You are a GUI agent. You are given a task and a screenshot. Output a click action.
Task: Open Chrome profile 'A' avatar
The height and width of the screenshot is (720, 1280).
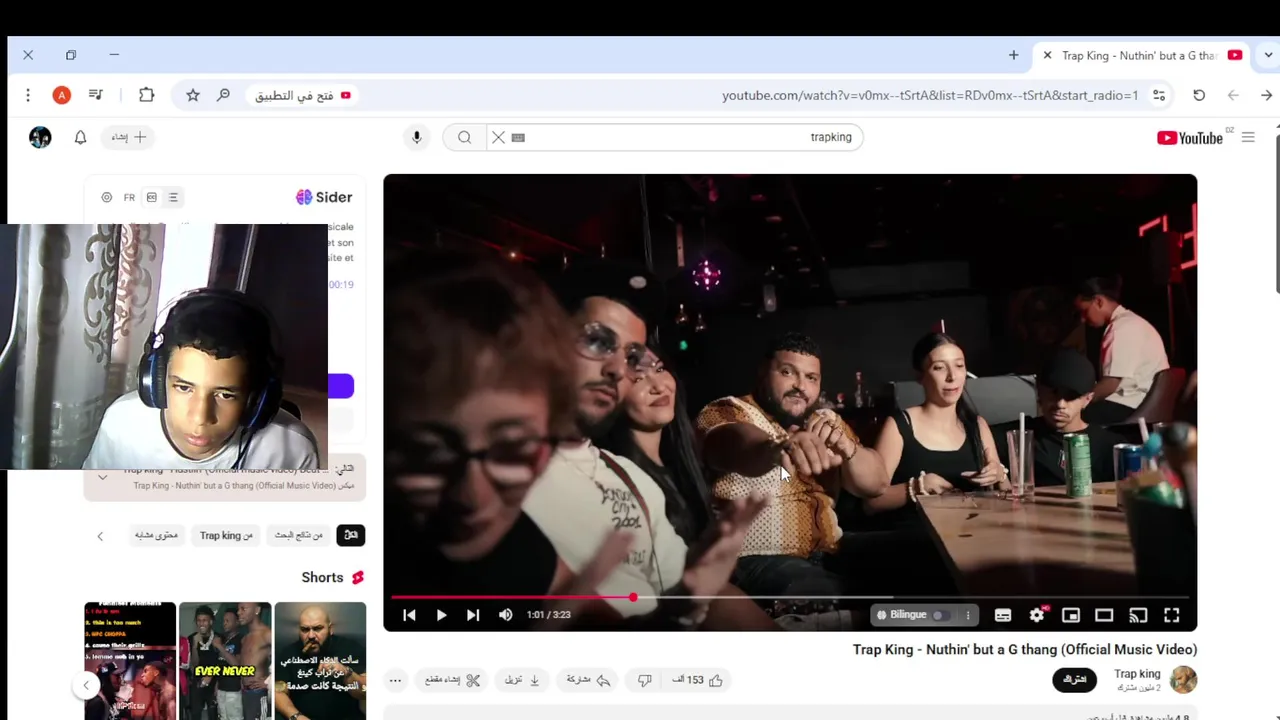pyautogui.click(x=62, y=95)
